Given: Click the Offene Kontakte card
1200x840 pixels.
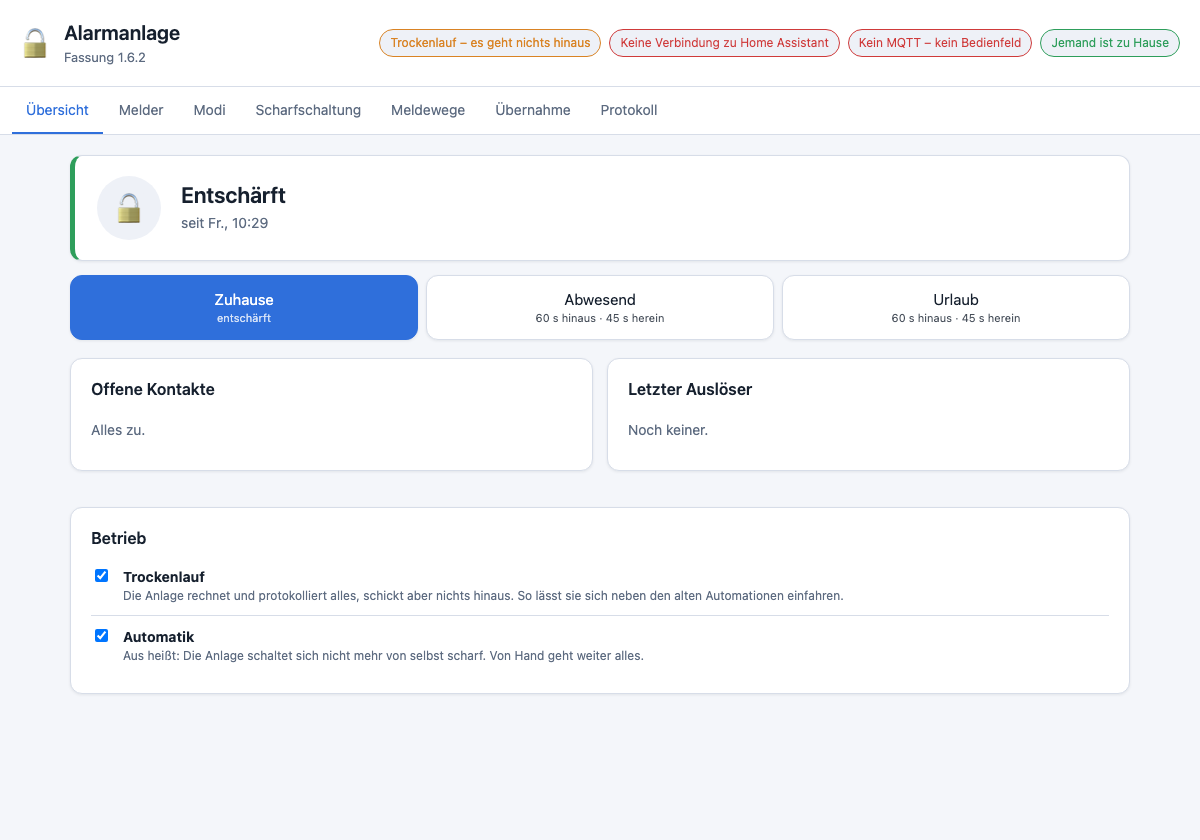Looking at the screenshot, I should (x=331, y=414).
